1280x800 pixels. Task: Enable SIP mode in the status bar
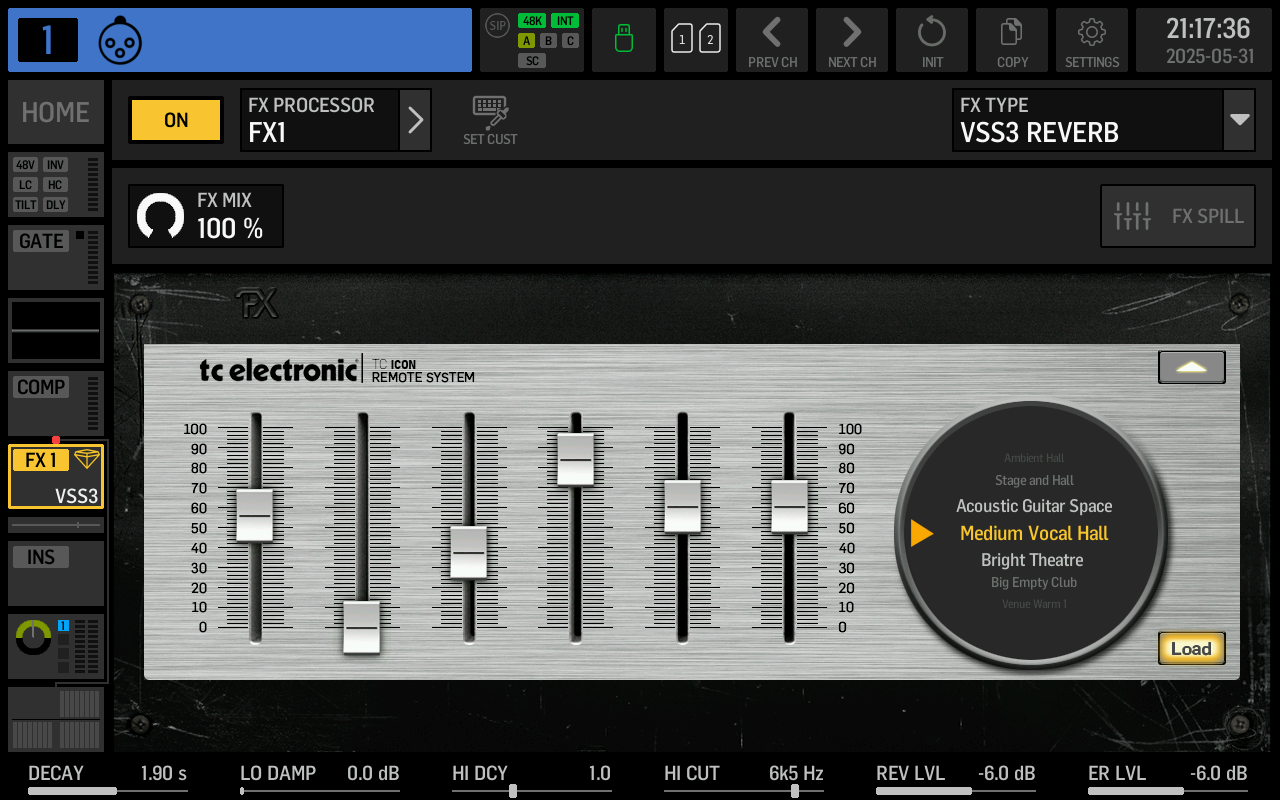pyautogui.click(x=497, y=26)
